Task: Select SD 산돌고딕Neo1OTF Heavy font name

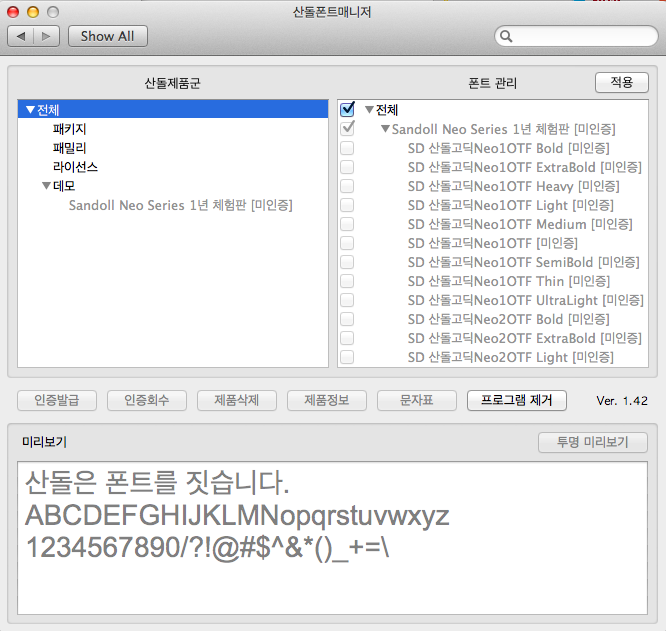Action: pos(514,186)
